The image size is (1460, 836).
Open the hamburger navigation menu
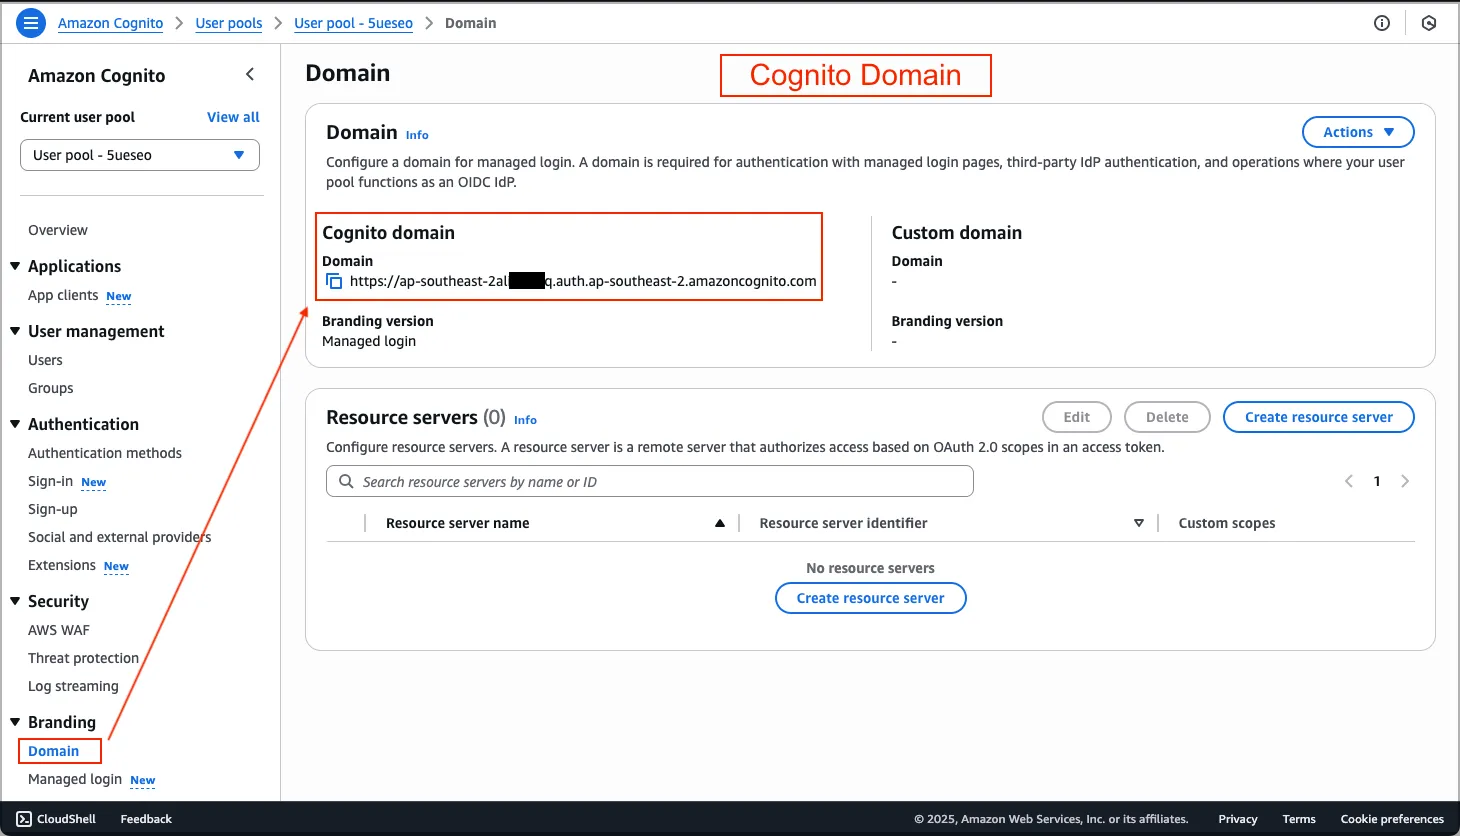coord(31,23)
